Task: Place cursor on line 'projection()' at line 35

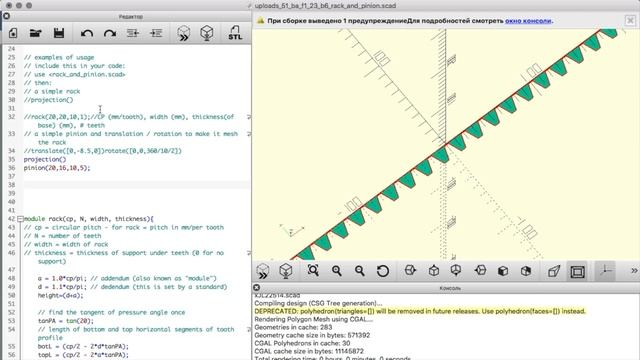Action: (x=45, y=160)
